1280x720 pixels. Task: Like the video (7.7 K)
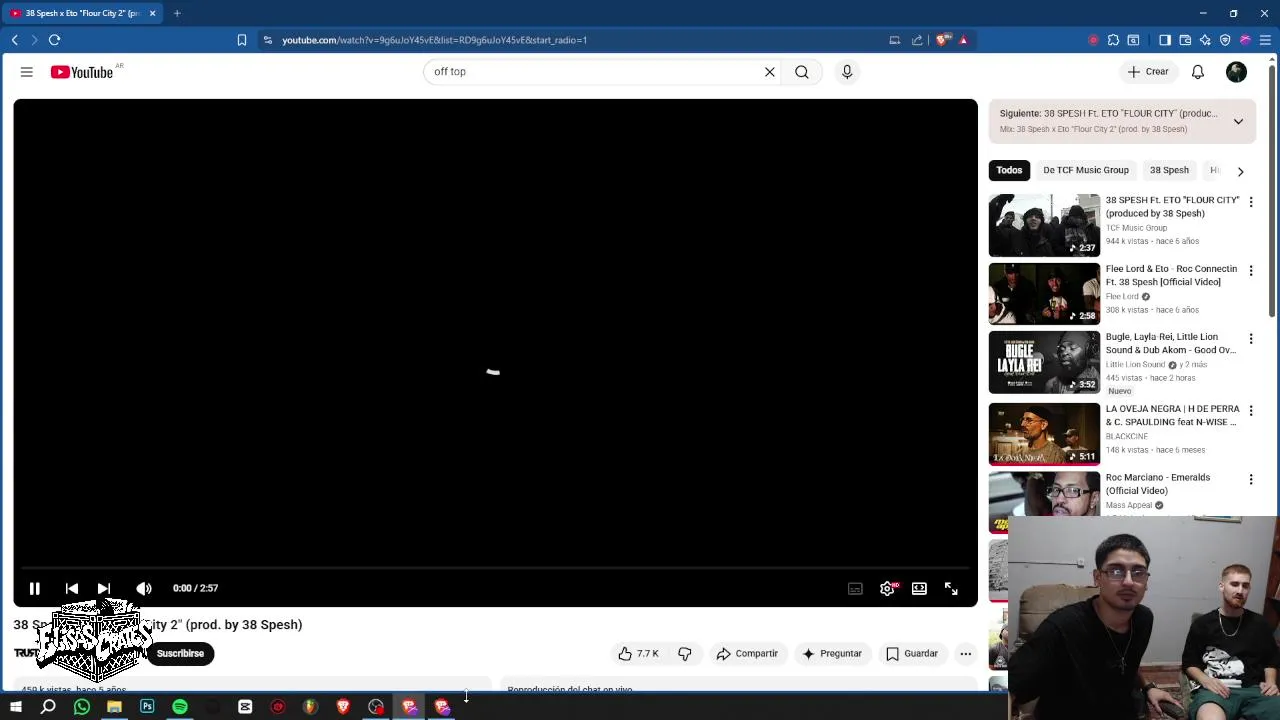(x=637, y=654)
